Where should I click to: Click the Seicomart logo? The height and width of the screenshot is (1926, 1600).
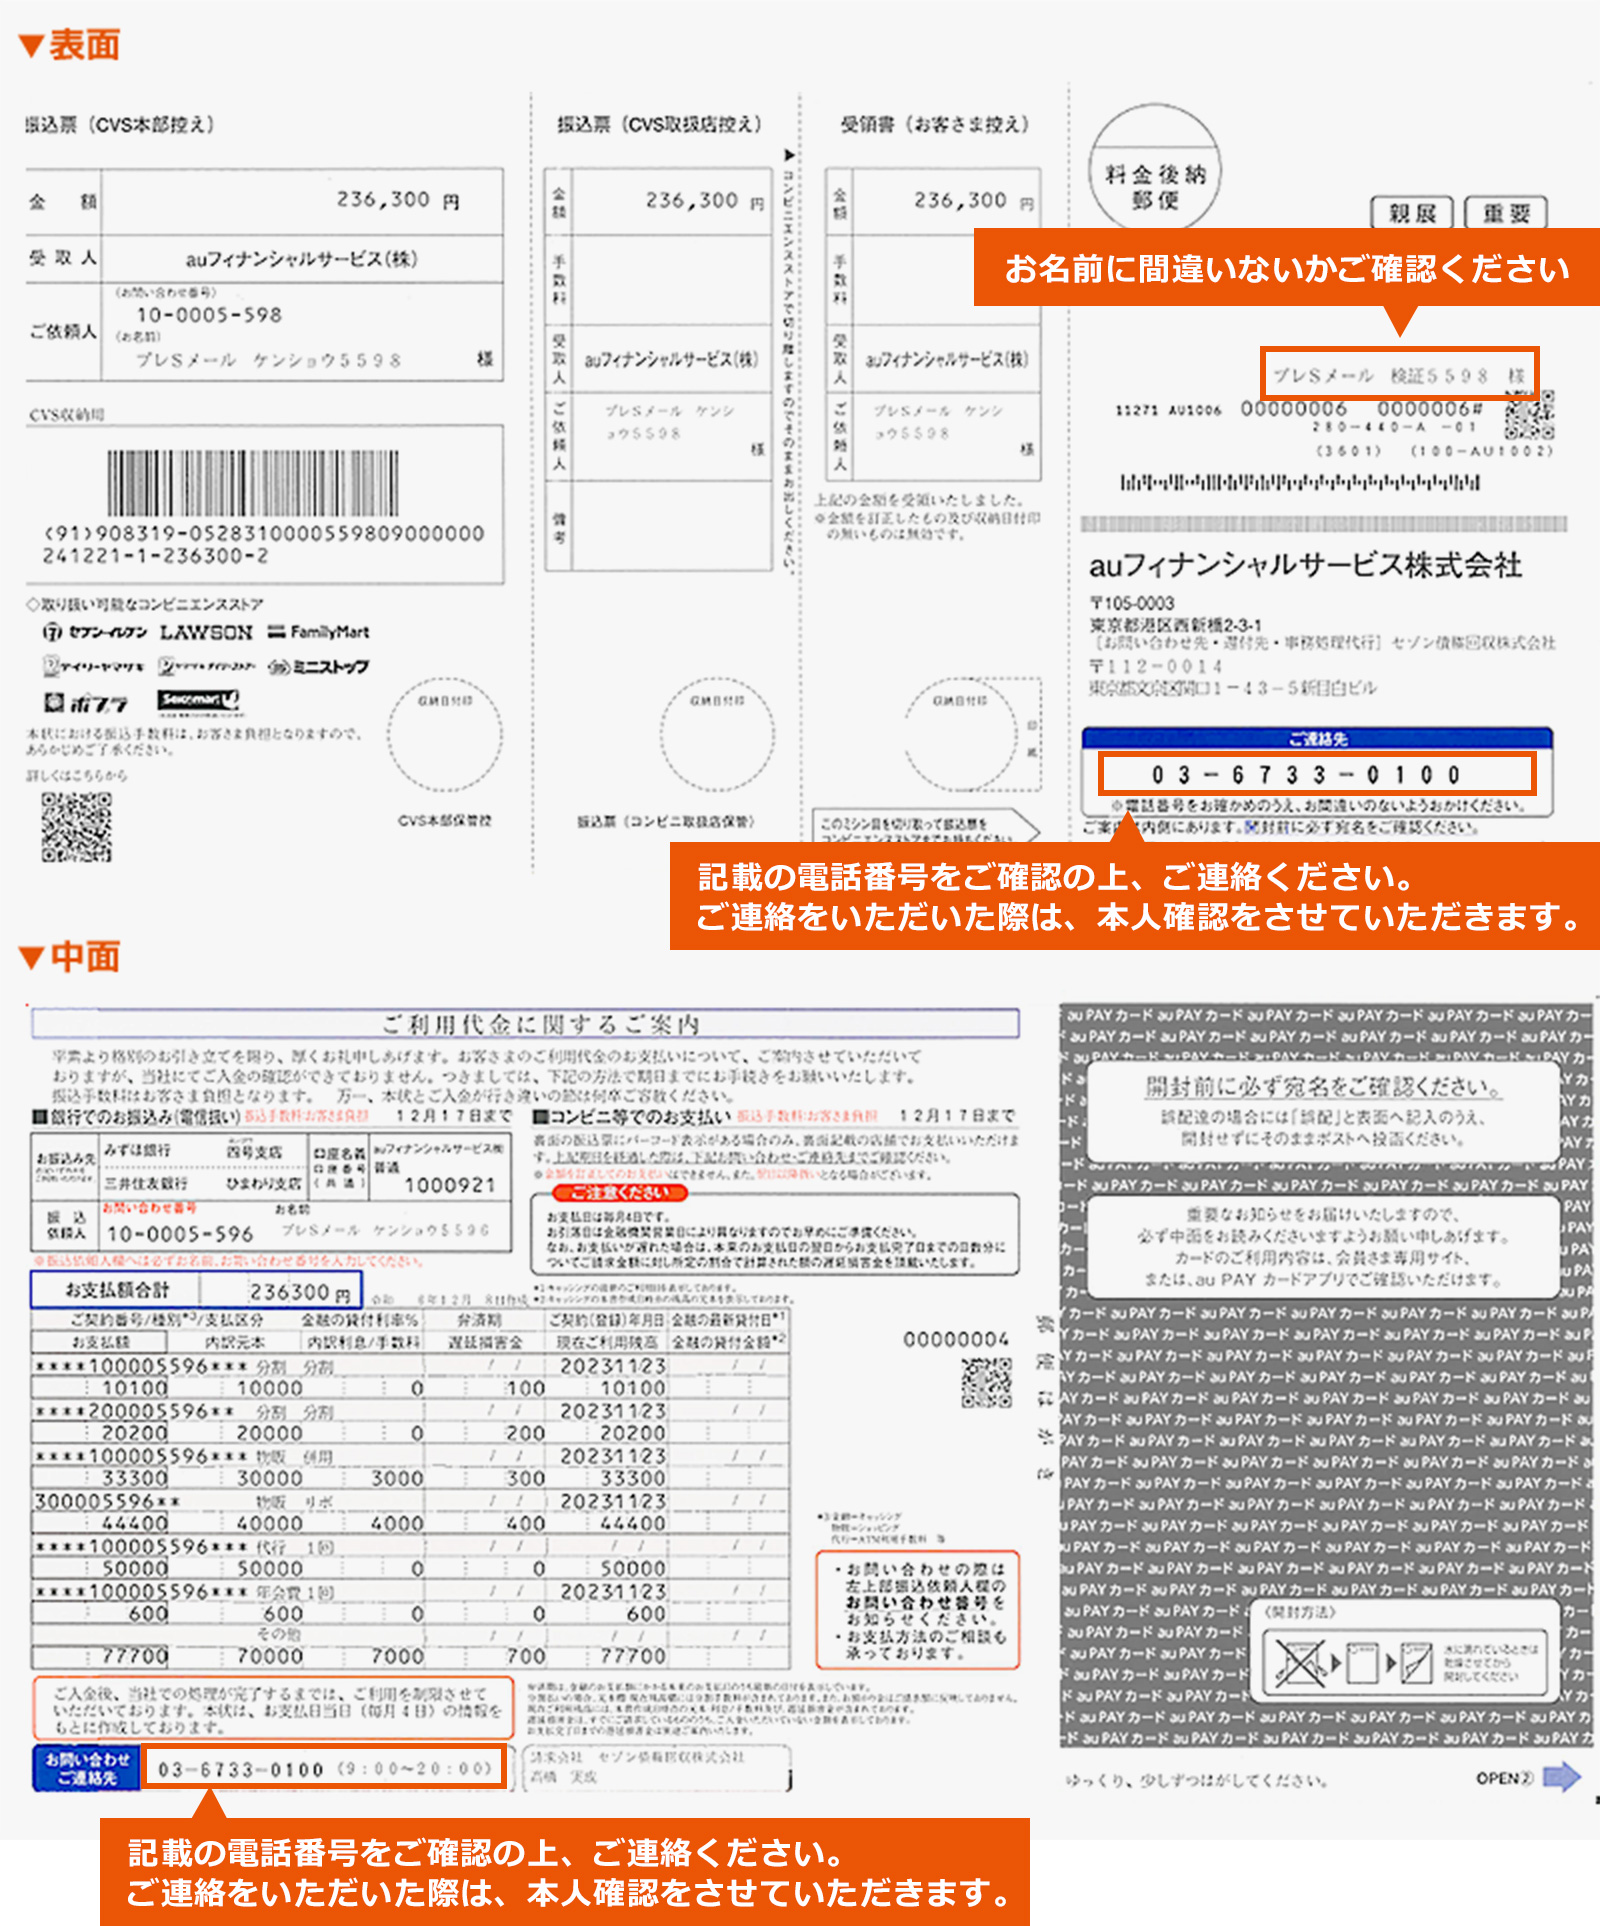pyautogui.click(x=199, y=700)
